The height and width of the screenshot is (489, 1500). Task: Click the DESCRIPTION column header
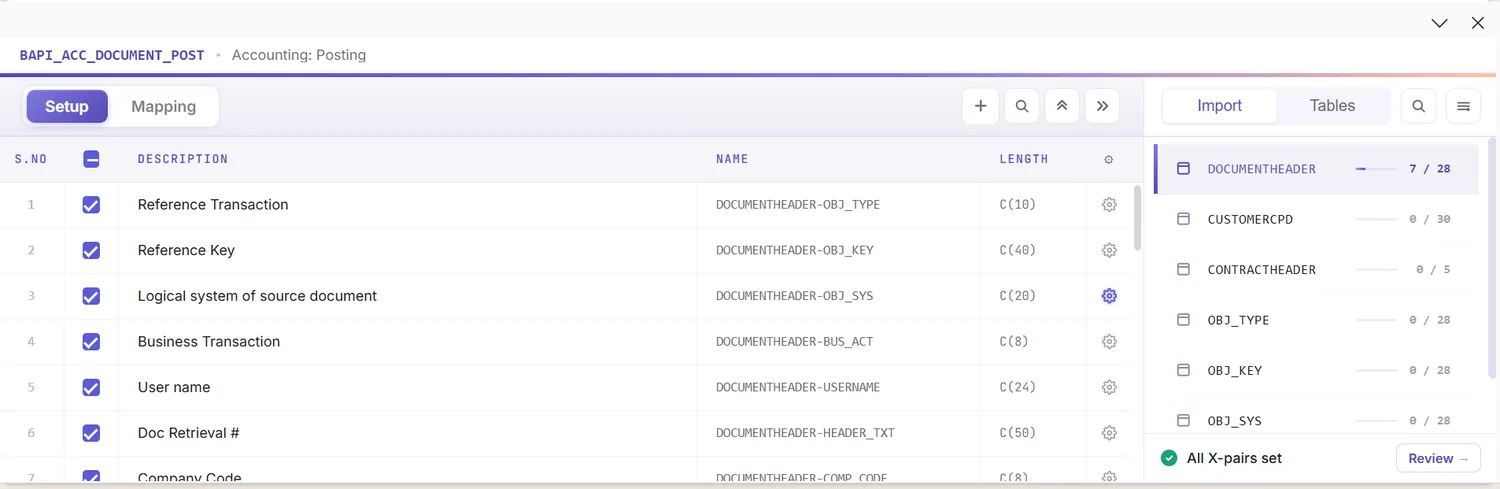tap(183, 159)
